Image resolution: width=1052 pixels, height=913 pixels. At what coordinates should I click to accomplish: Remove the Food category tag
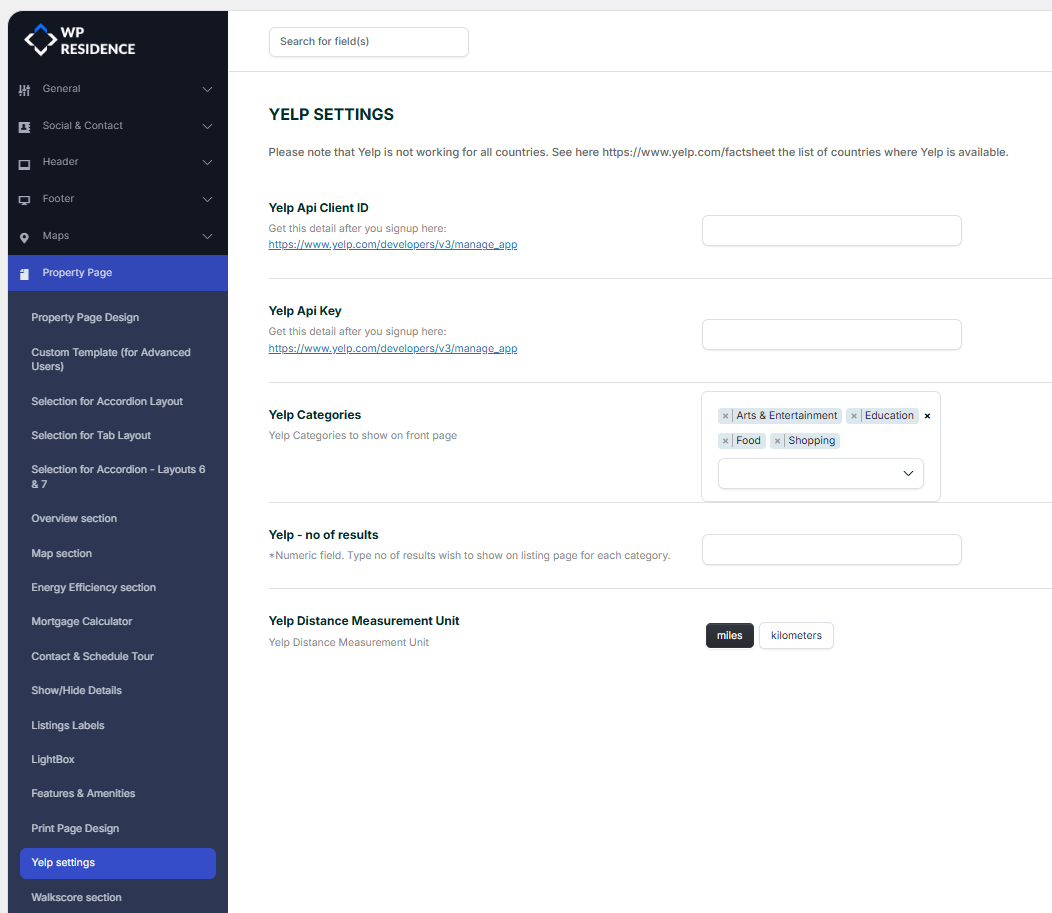pos(725,441)
